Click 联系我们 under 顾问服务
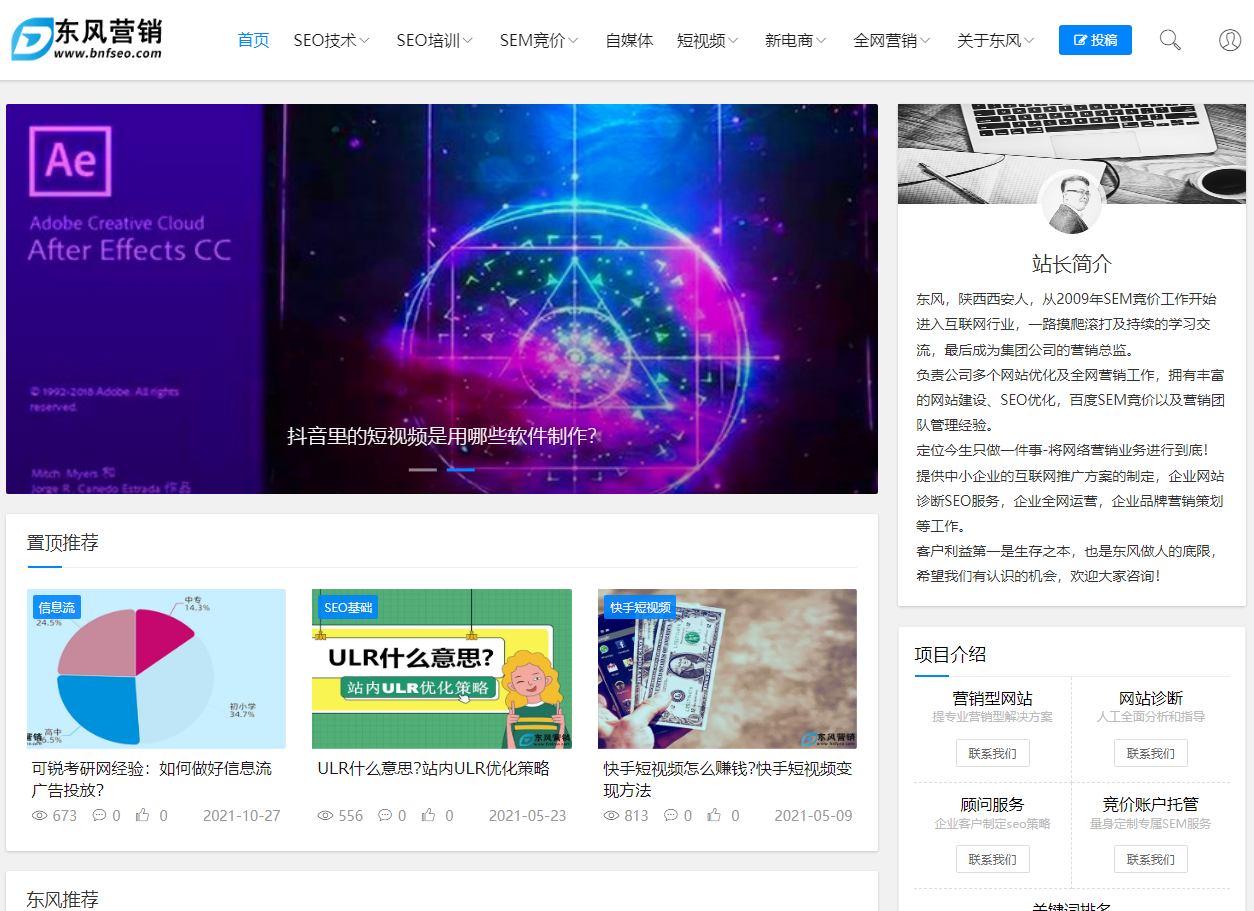Image resolution: width=1254 pixels, height=911 pixels. (x=993, y=859)
